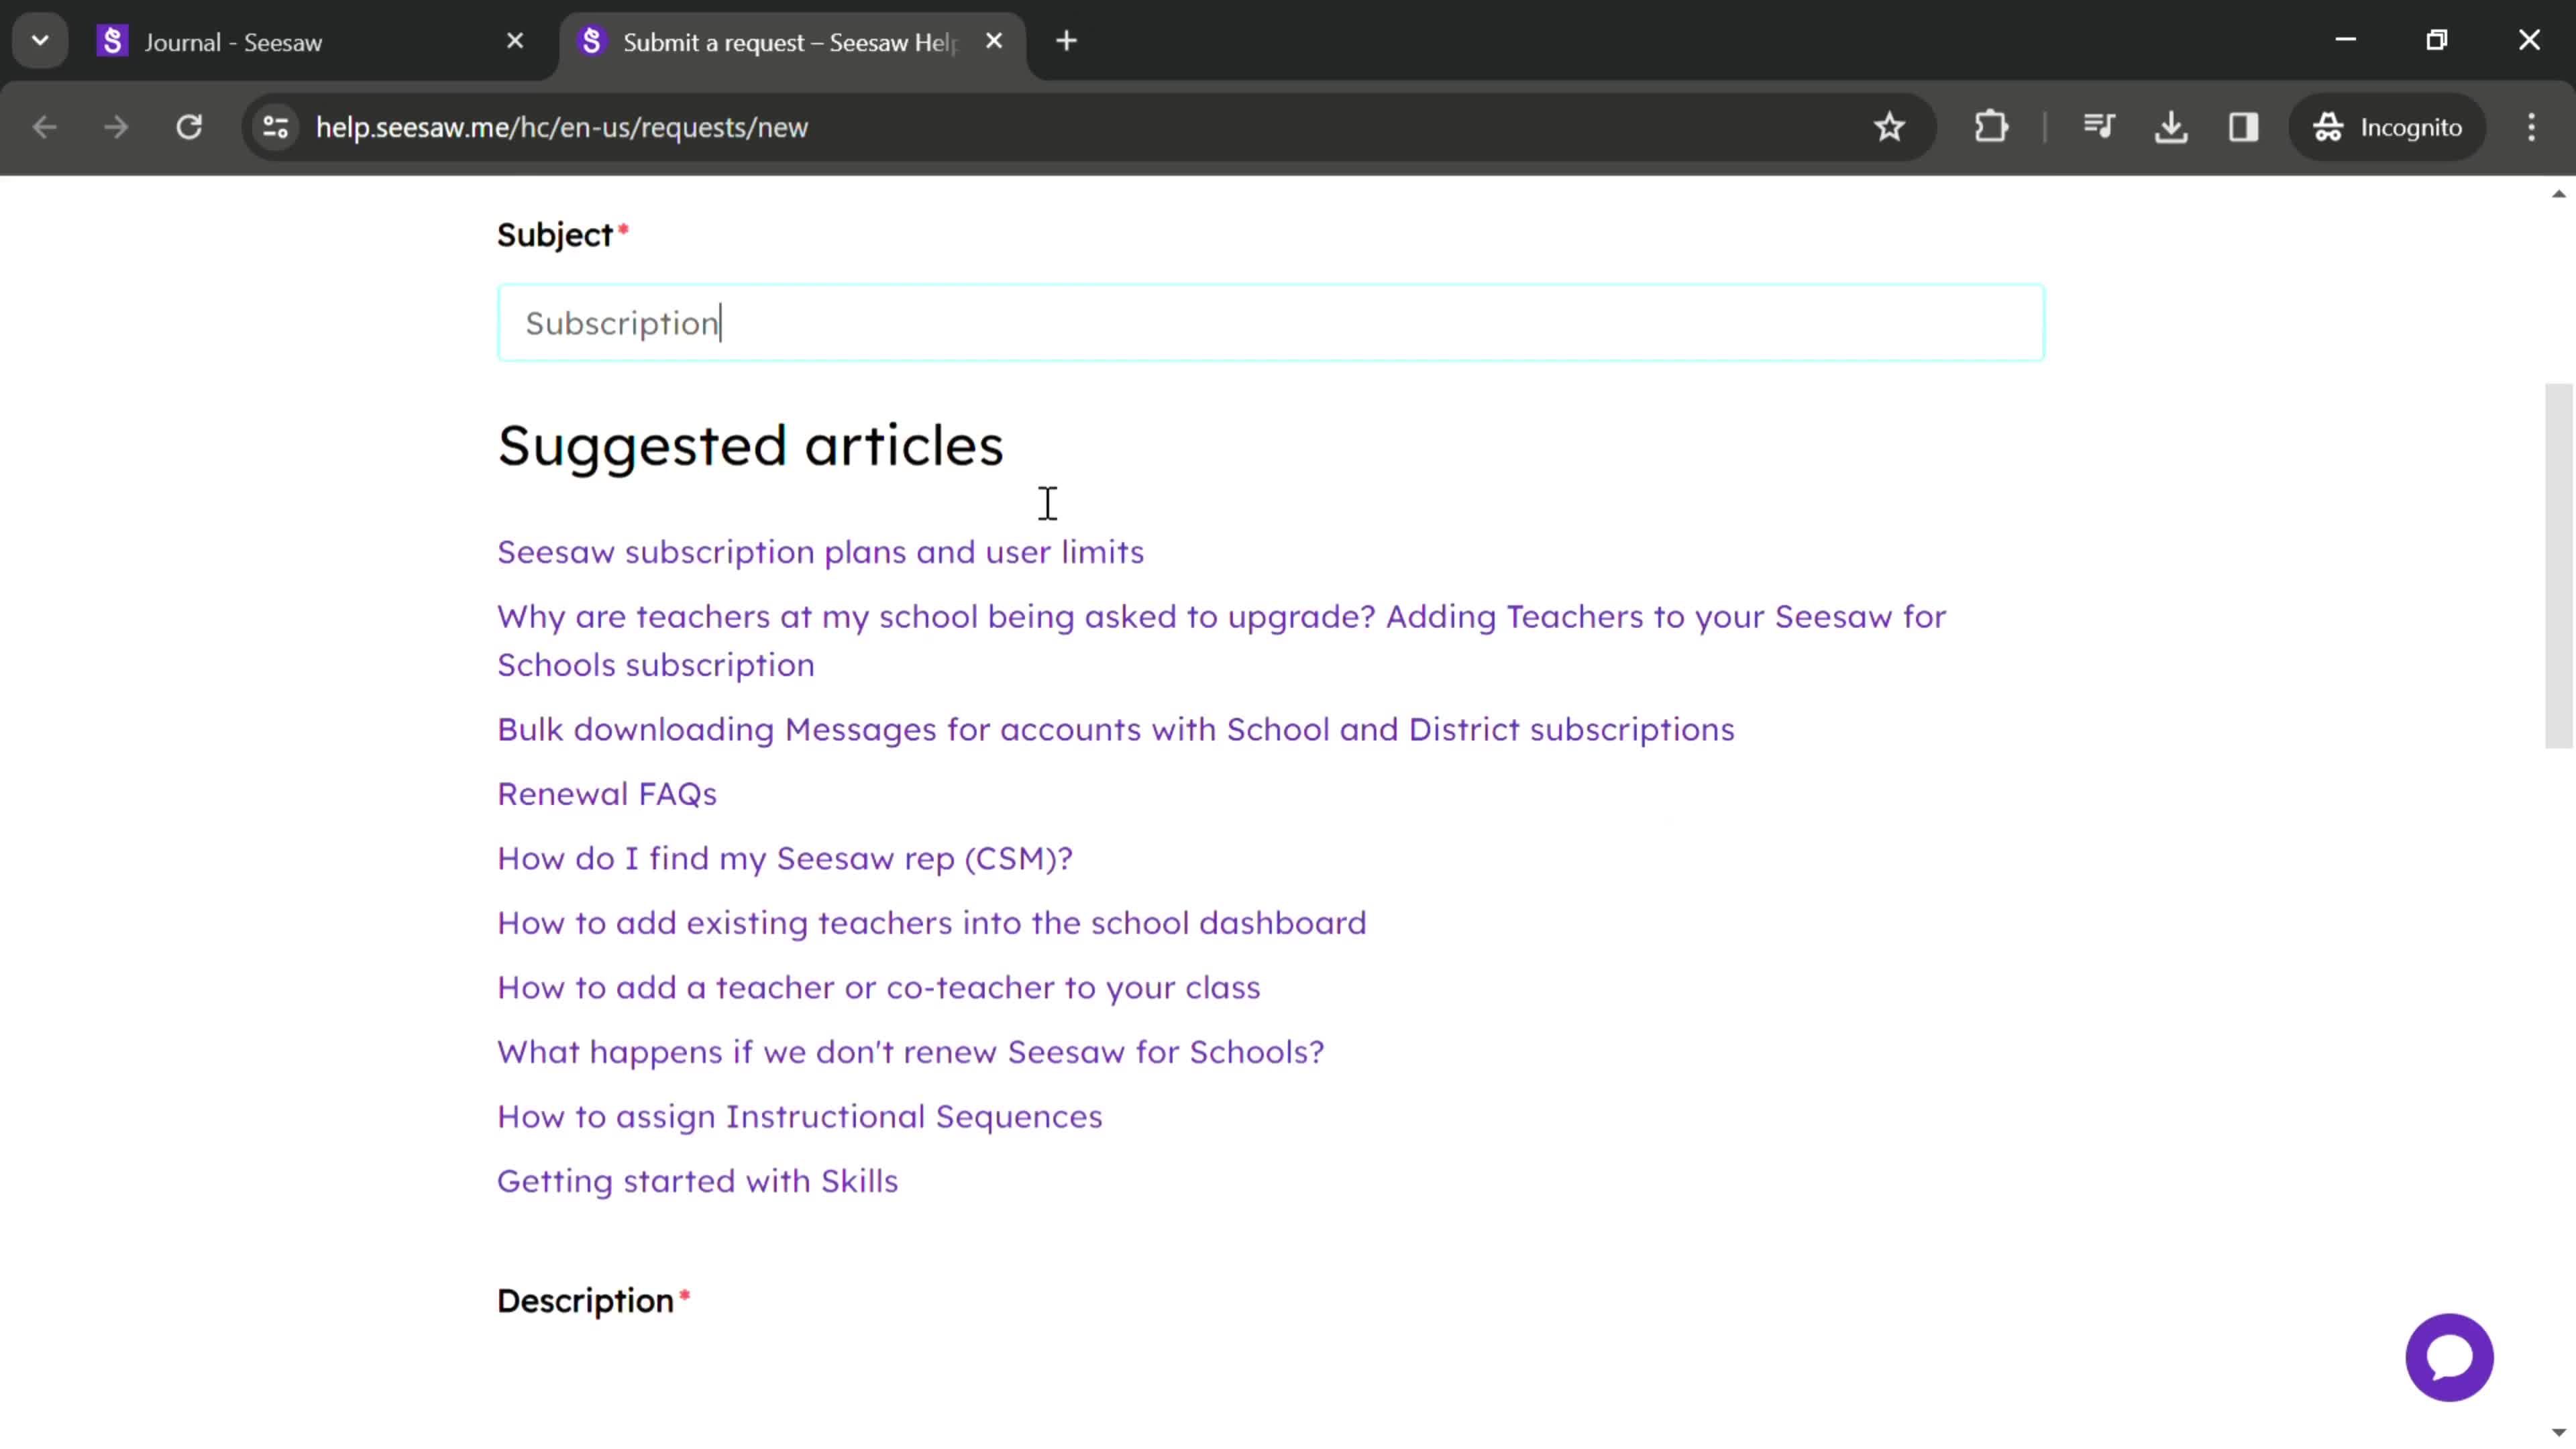
Task: Click the Subject text field
Action: [x=1271, y=323]
